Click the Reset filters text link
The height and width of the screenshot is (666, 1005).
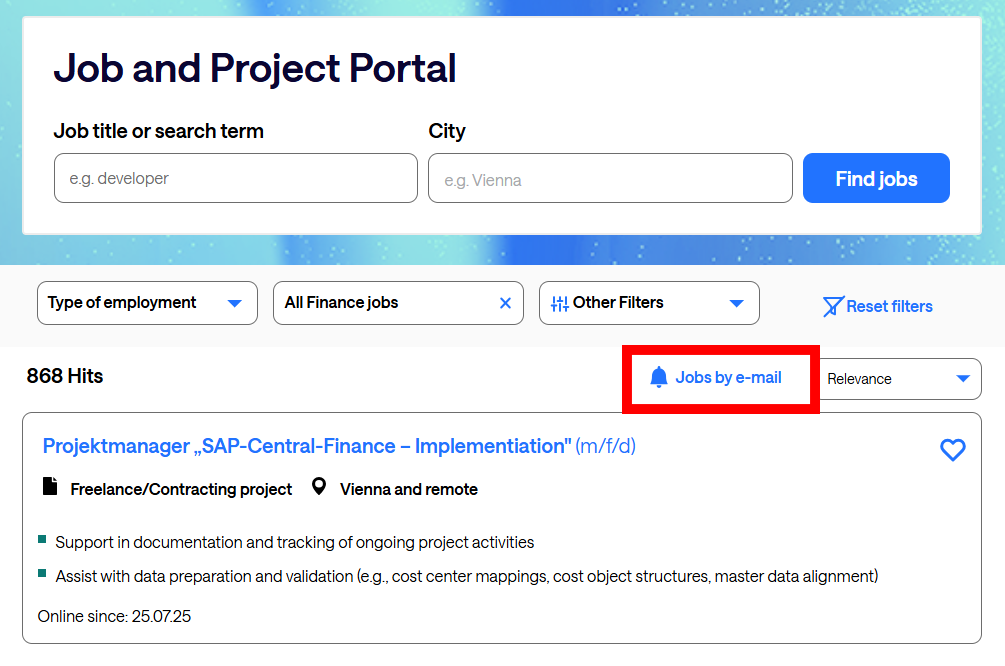(x=889, y=306)
